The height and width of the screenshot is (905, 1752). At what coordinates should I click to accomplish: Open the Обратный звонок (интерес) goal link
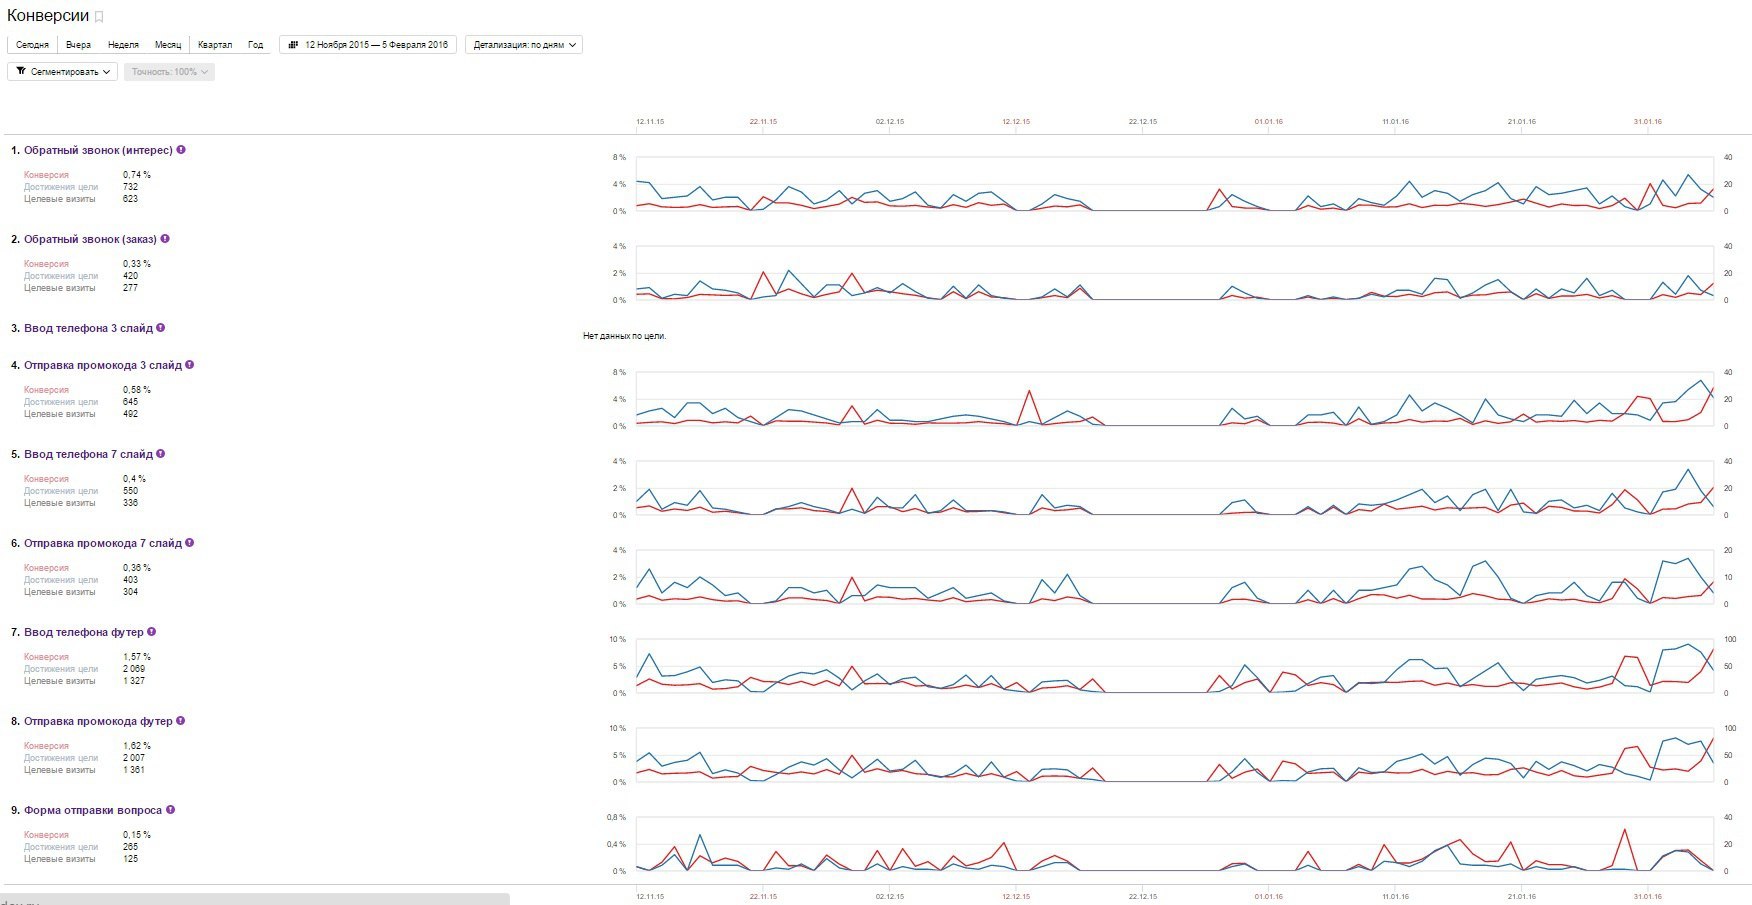[x=98, y=150]
